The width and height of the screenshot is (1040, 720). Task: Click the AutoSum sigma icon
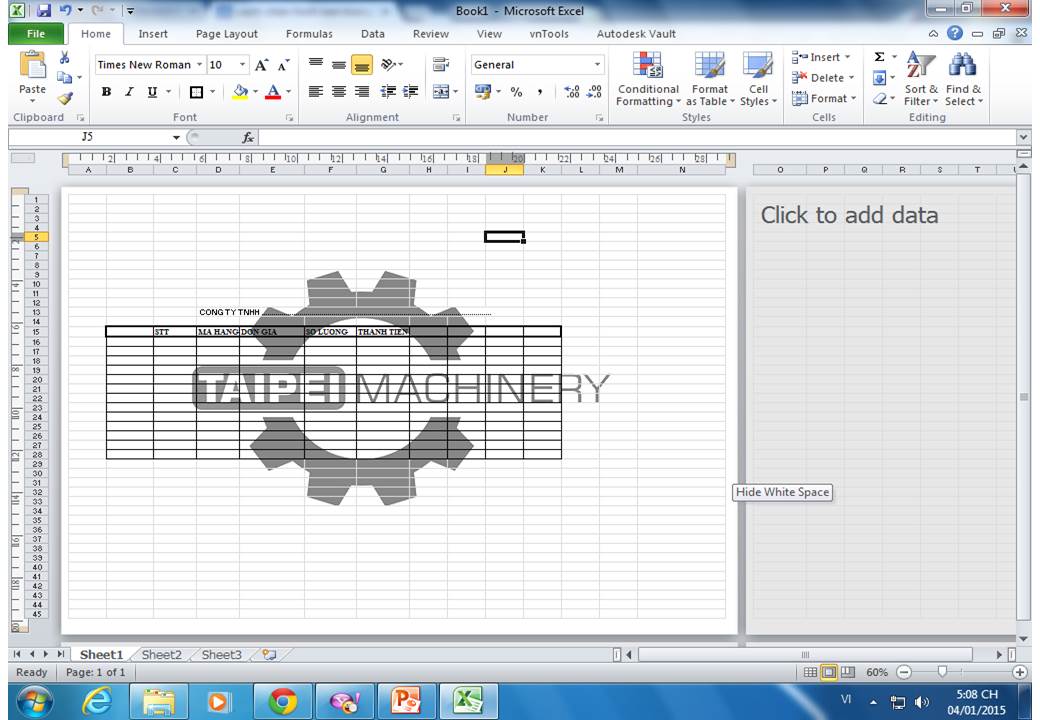tap(879, 58)
